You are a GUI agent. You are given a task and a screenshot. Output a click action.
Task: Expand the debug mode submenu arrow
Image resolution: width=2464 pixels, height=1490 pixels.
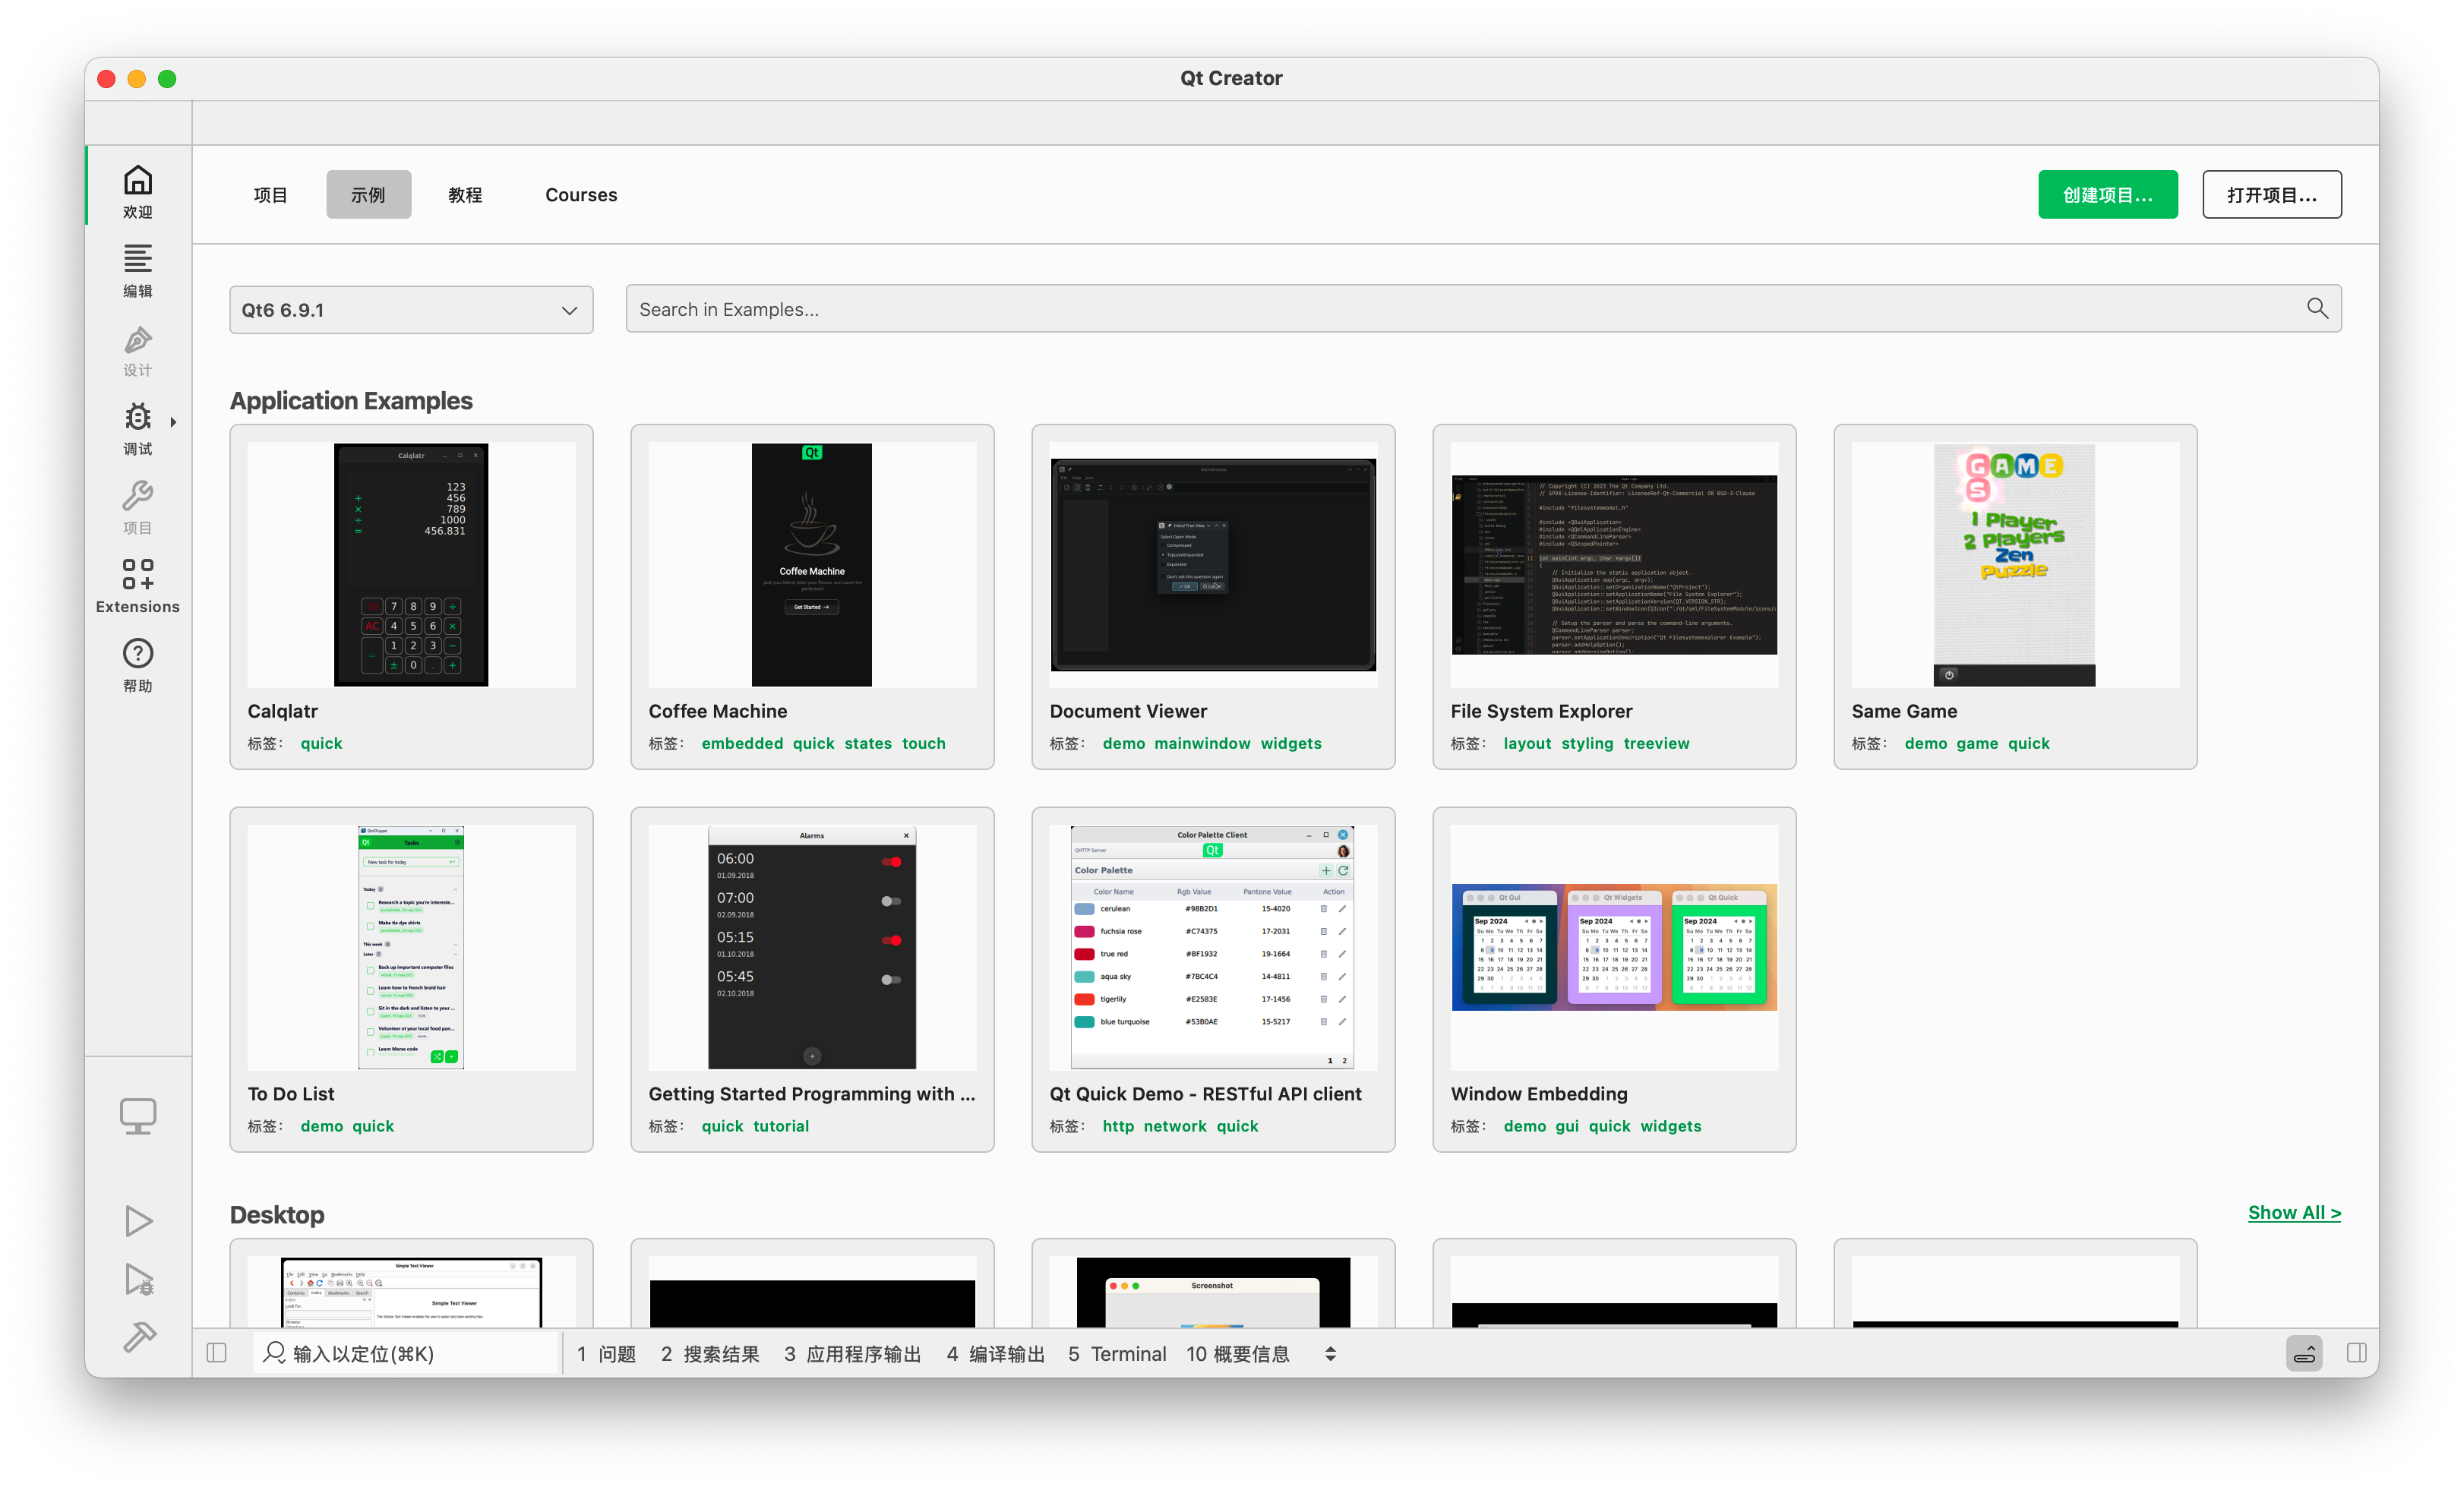coord(174,422)
